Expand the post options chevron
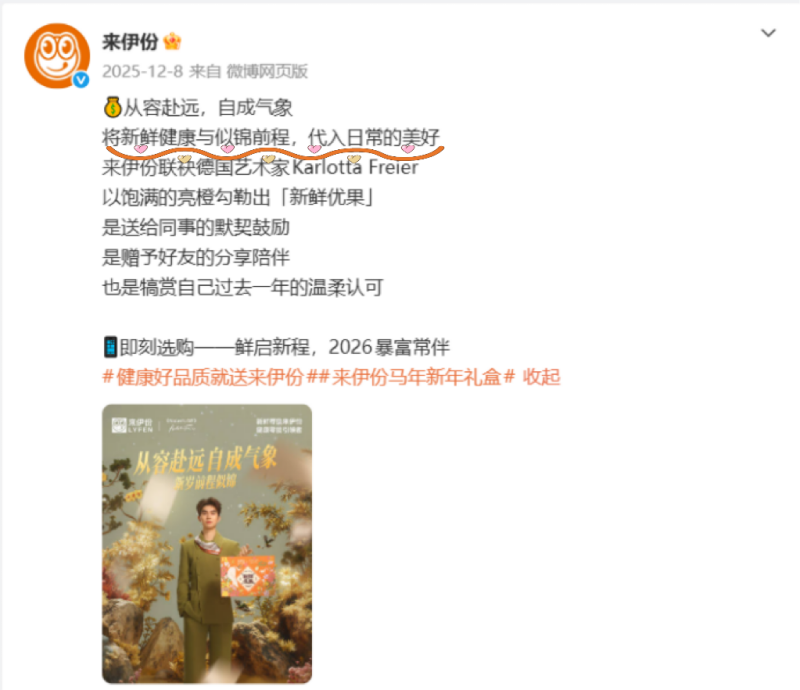The image size is (800, 690). 768,33
